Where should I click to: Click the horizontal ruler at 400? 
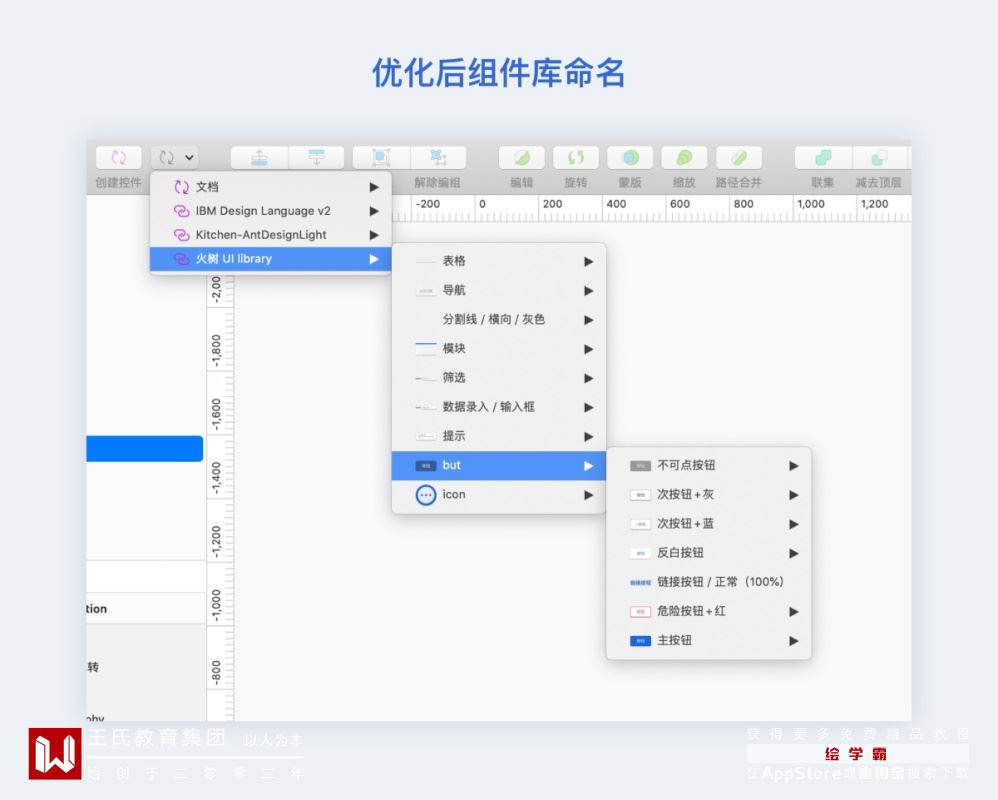coord(616,204)
